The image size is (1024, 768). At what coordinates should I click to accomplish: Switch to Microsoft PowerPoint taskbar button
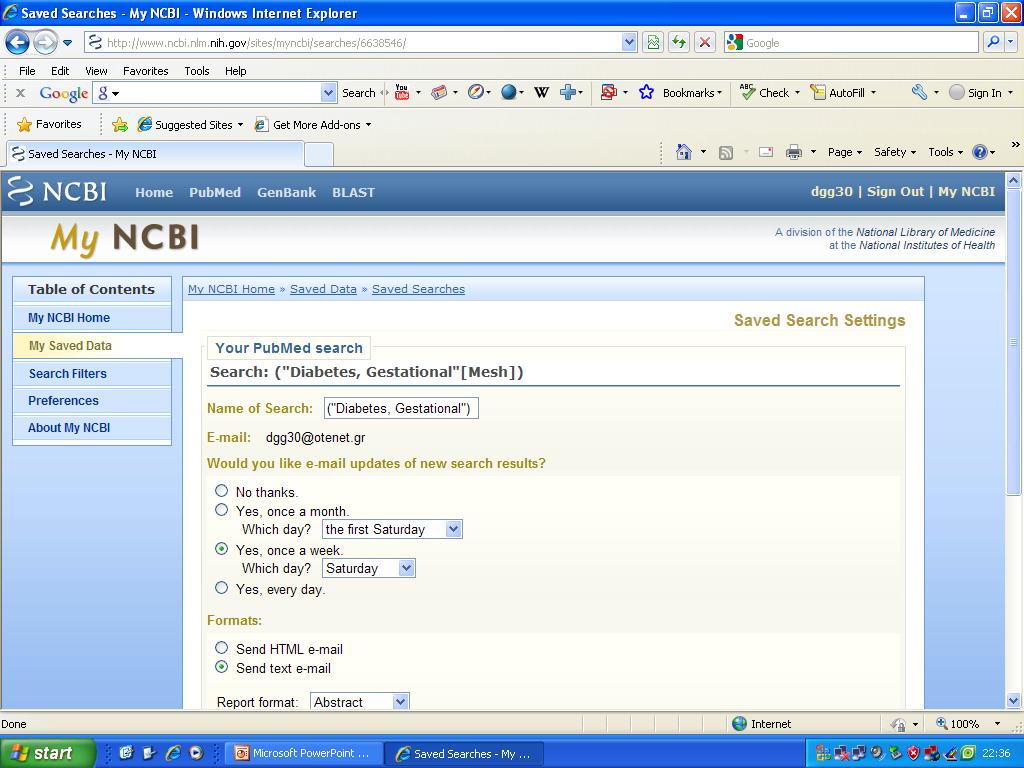pyautogui.click(x=302, y=753)
